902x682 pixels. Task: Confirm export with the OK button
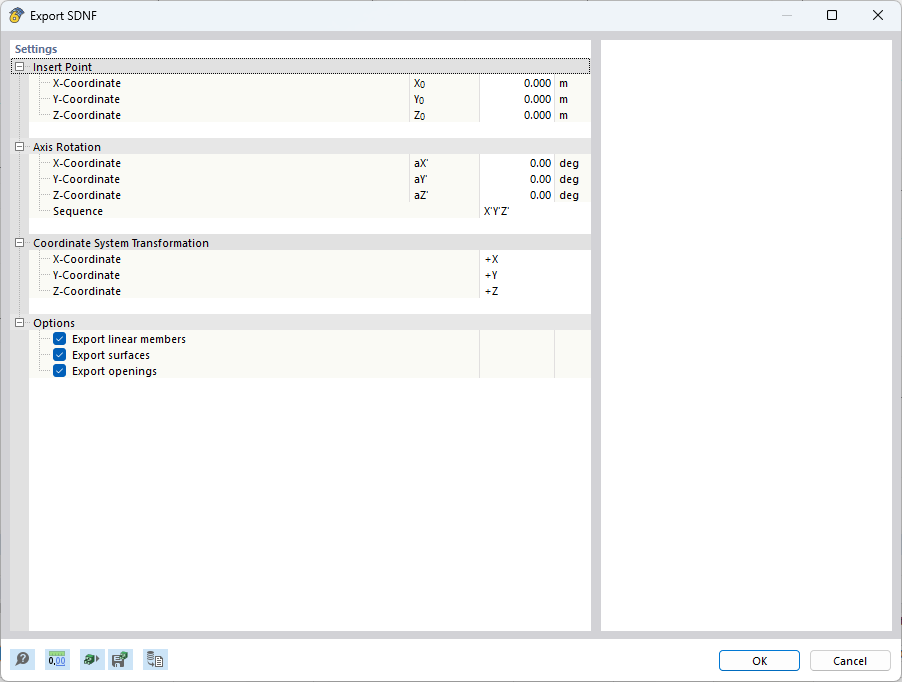click(x=758, y=660)
